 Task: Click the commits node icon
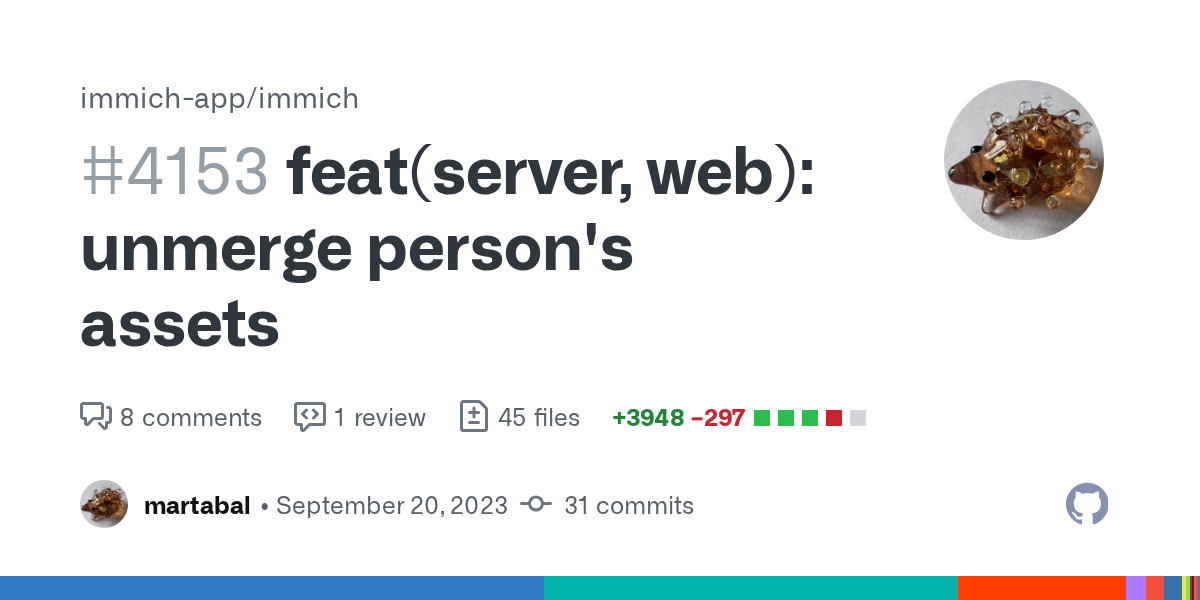536,505
